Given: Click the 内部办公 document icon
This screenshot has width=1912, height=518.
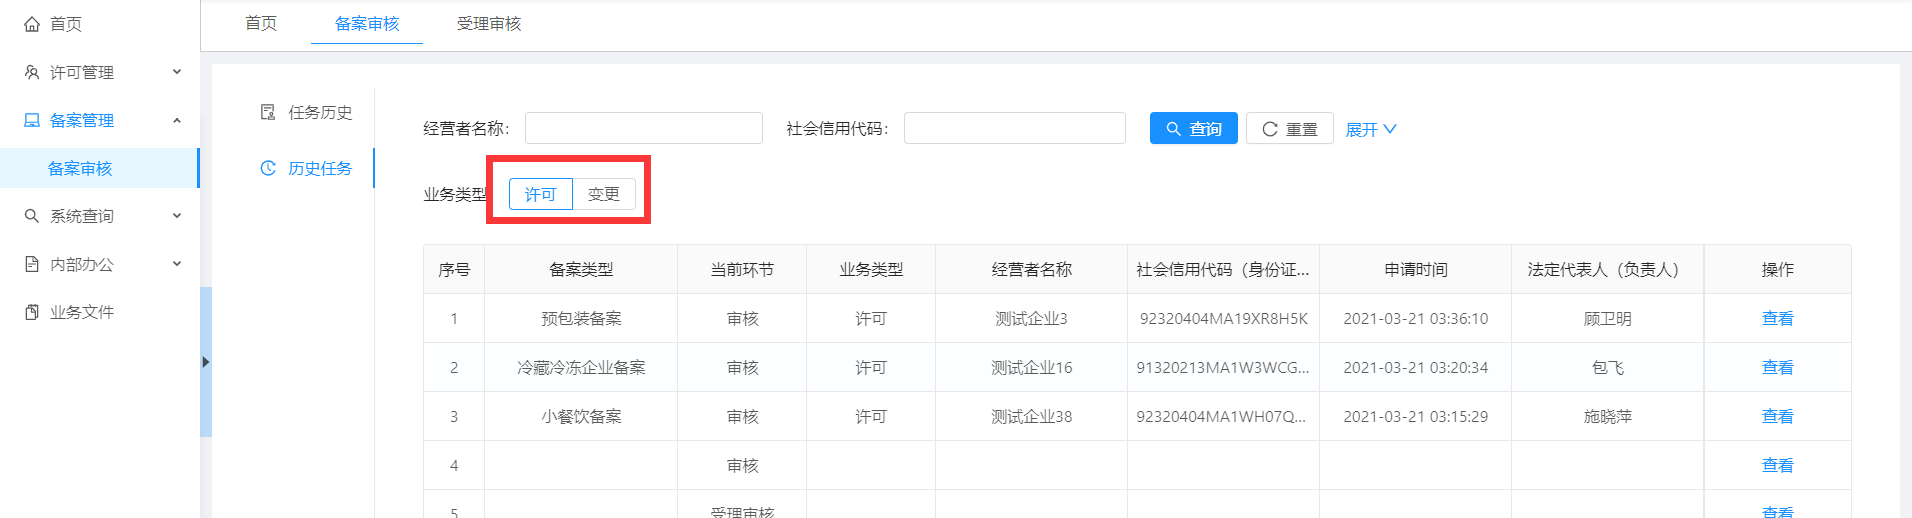Looking at the screenshot, I should click(32, 264).
